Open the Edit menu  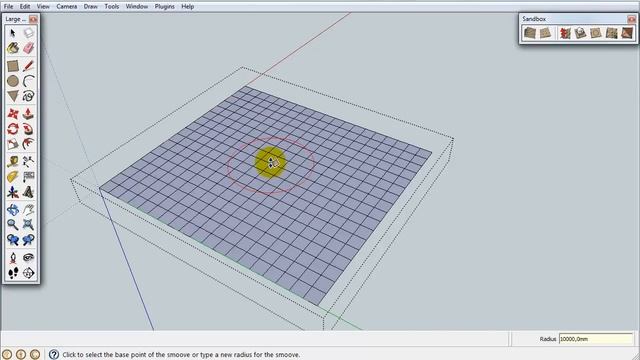(x=25, y=7)
